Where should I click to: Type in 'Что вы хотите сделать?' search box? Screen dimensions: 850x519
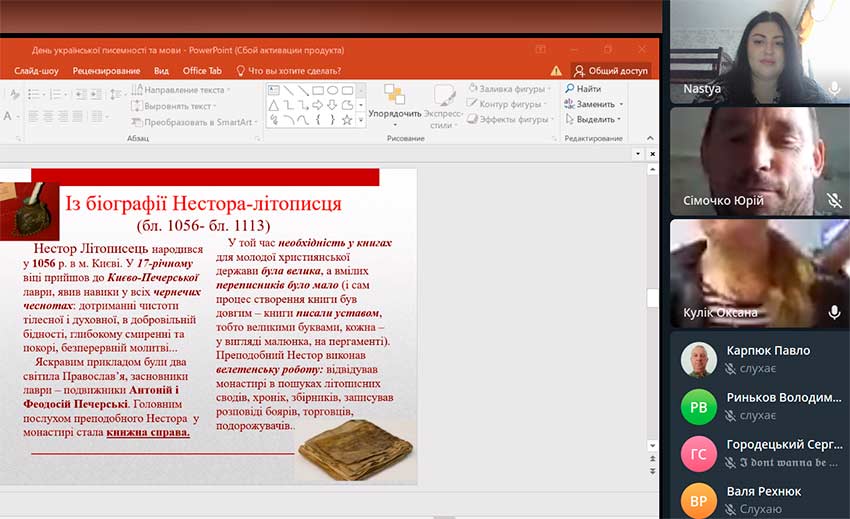click(294, 71)
